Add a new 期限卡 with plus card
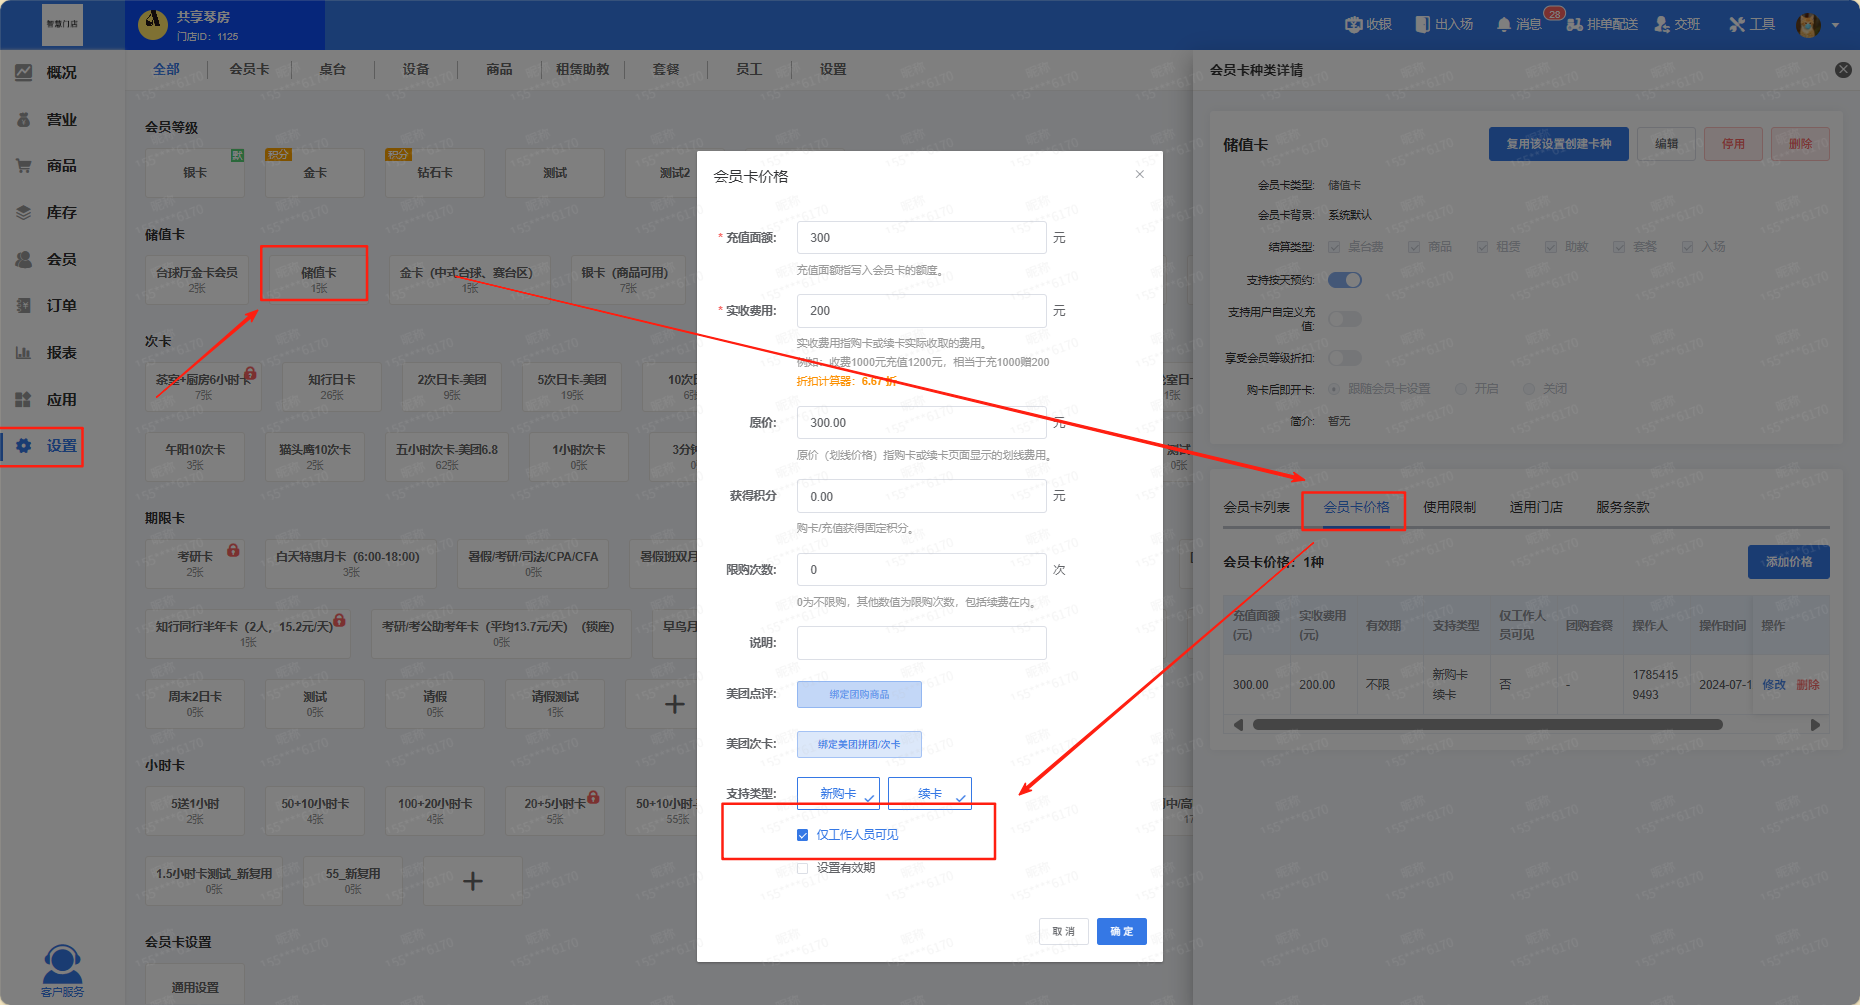Screen dimensions: 1860x1005 click(x=675, y=704)
